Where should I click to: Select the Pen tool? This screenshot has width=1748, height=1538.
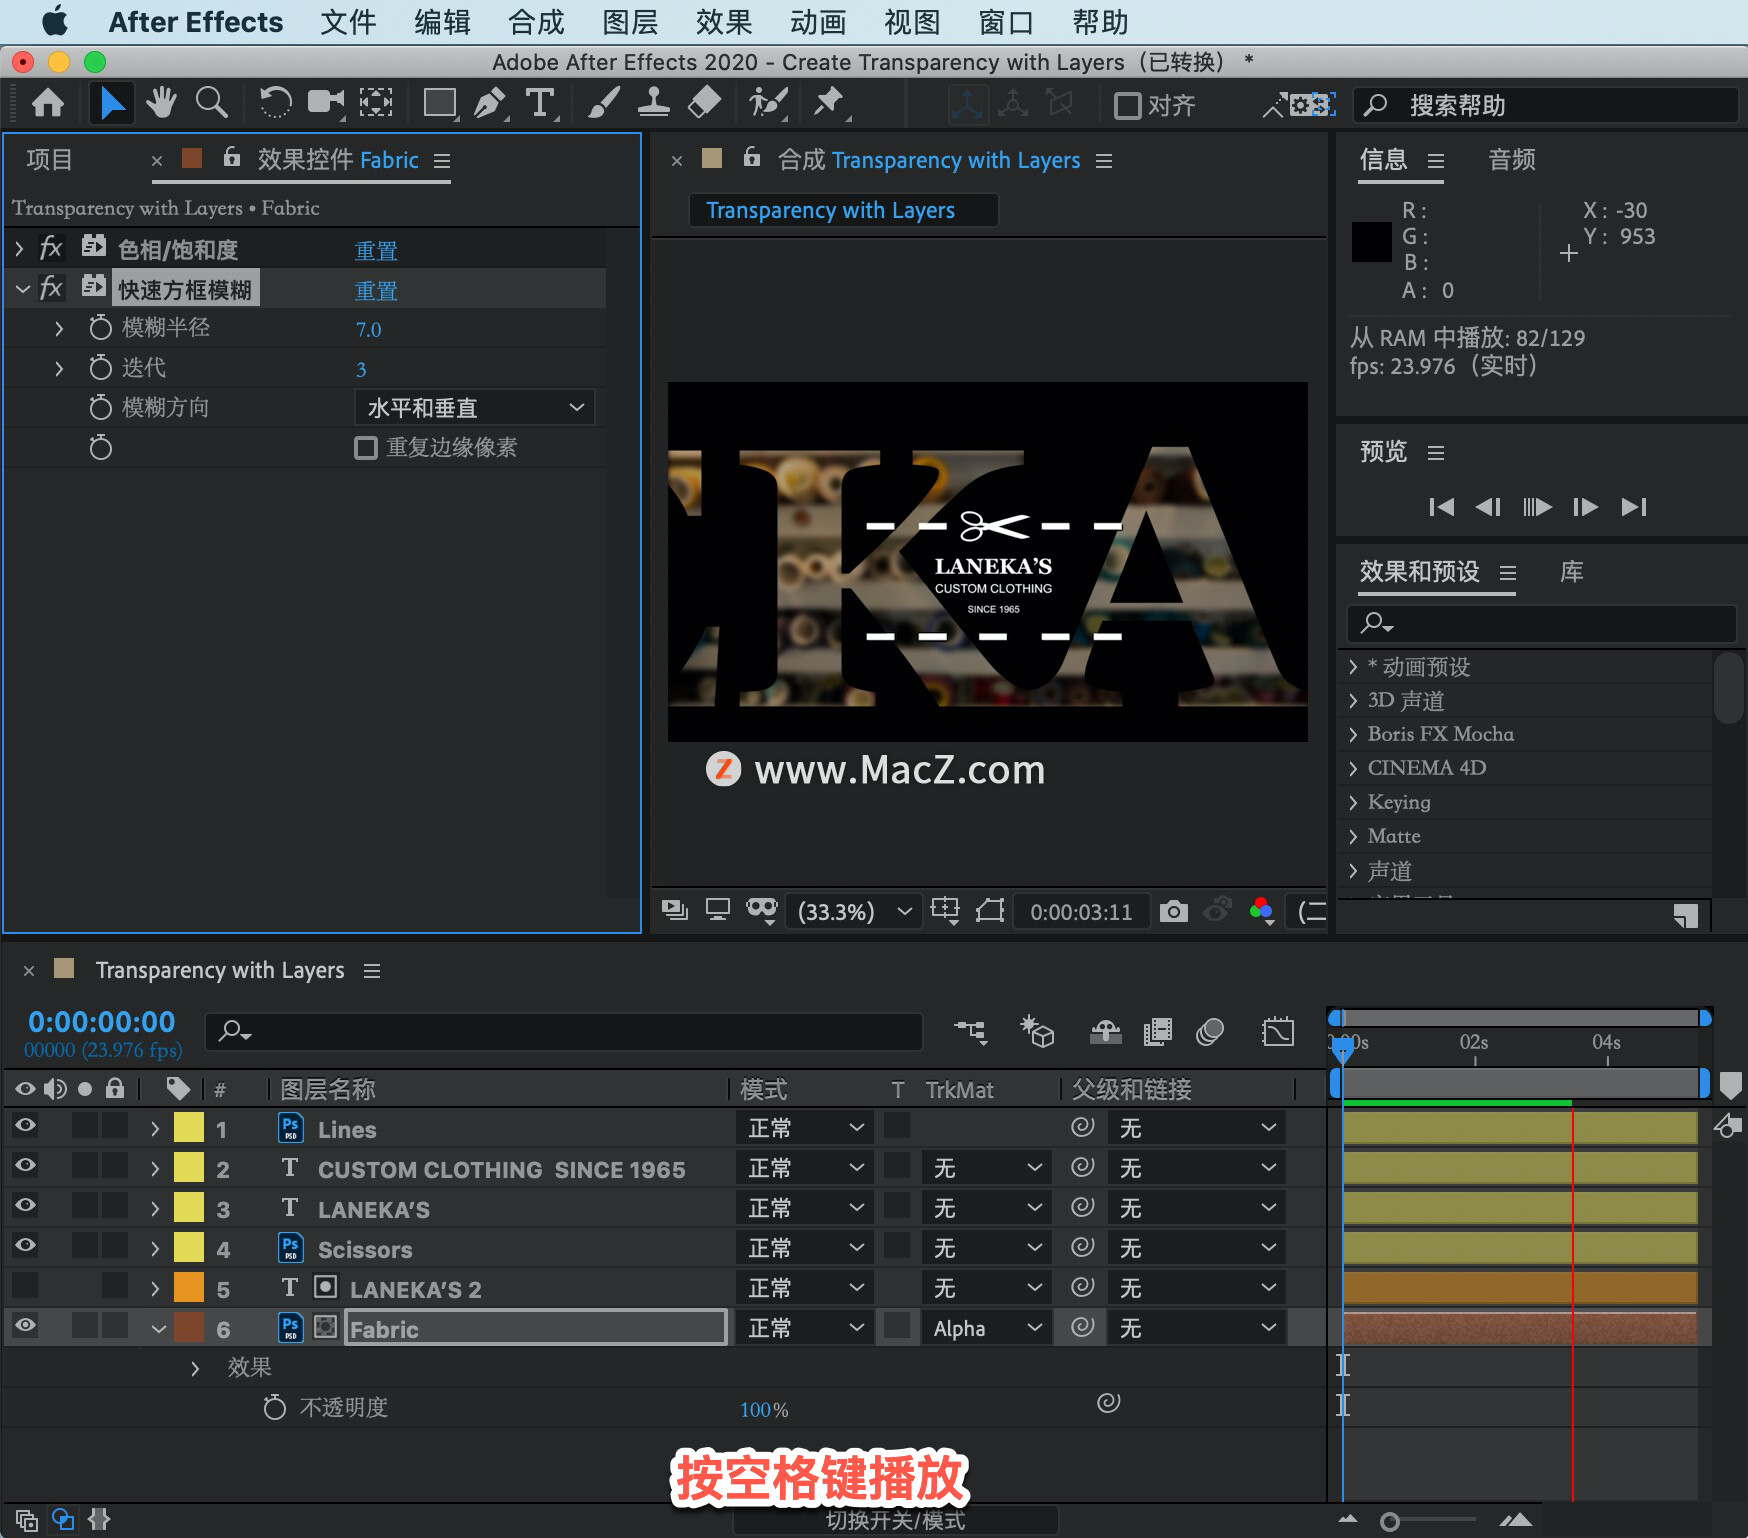click(489, 103)
